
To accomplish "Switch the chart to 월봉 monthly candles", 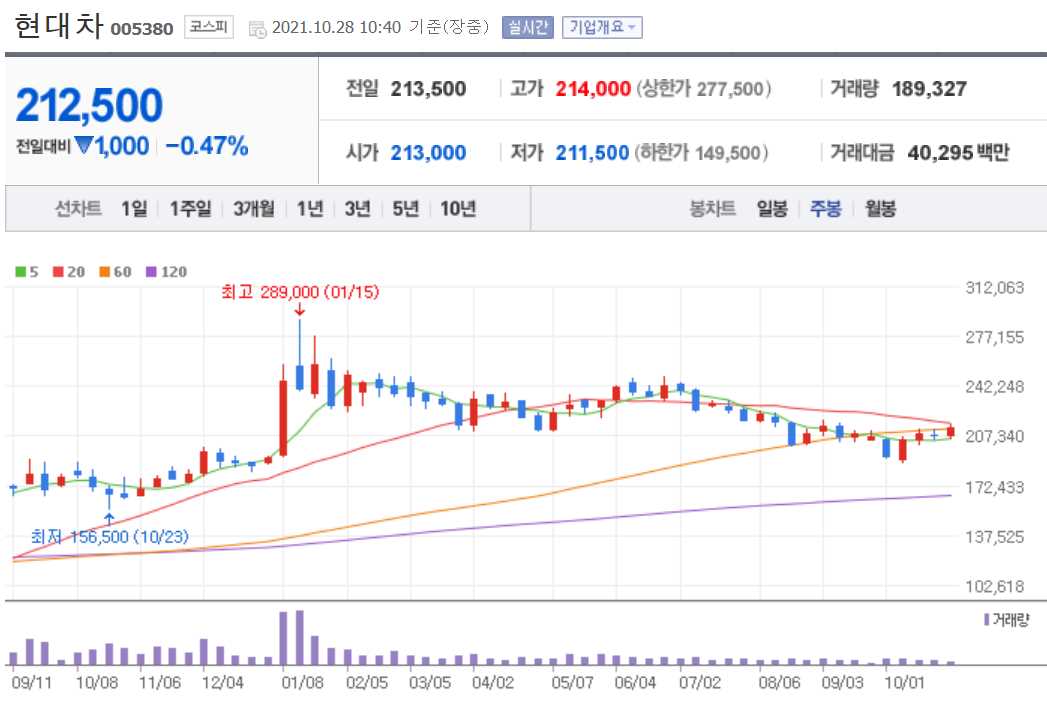I will (879, 209).
